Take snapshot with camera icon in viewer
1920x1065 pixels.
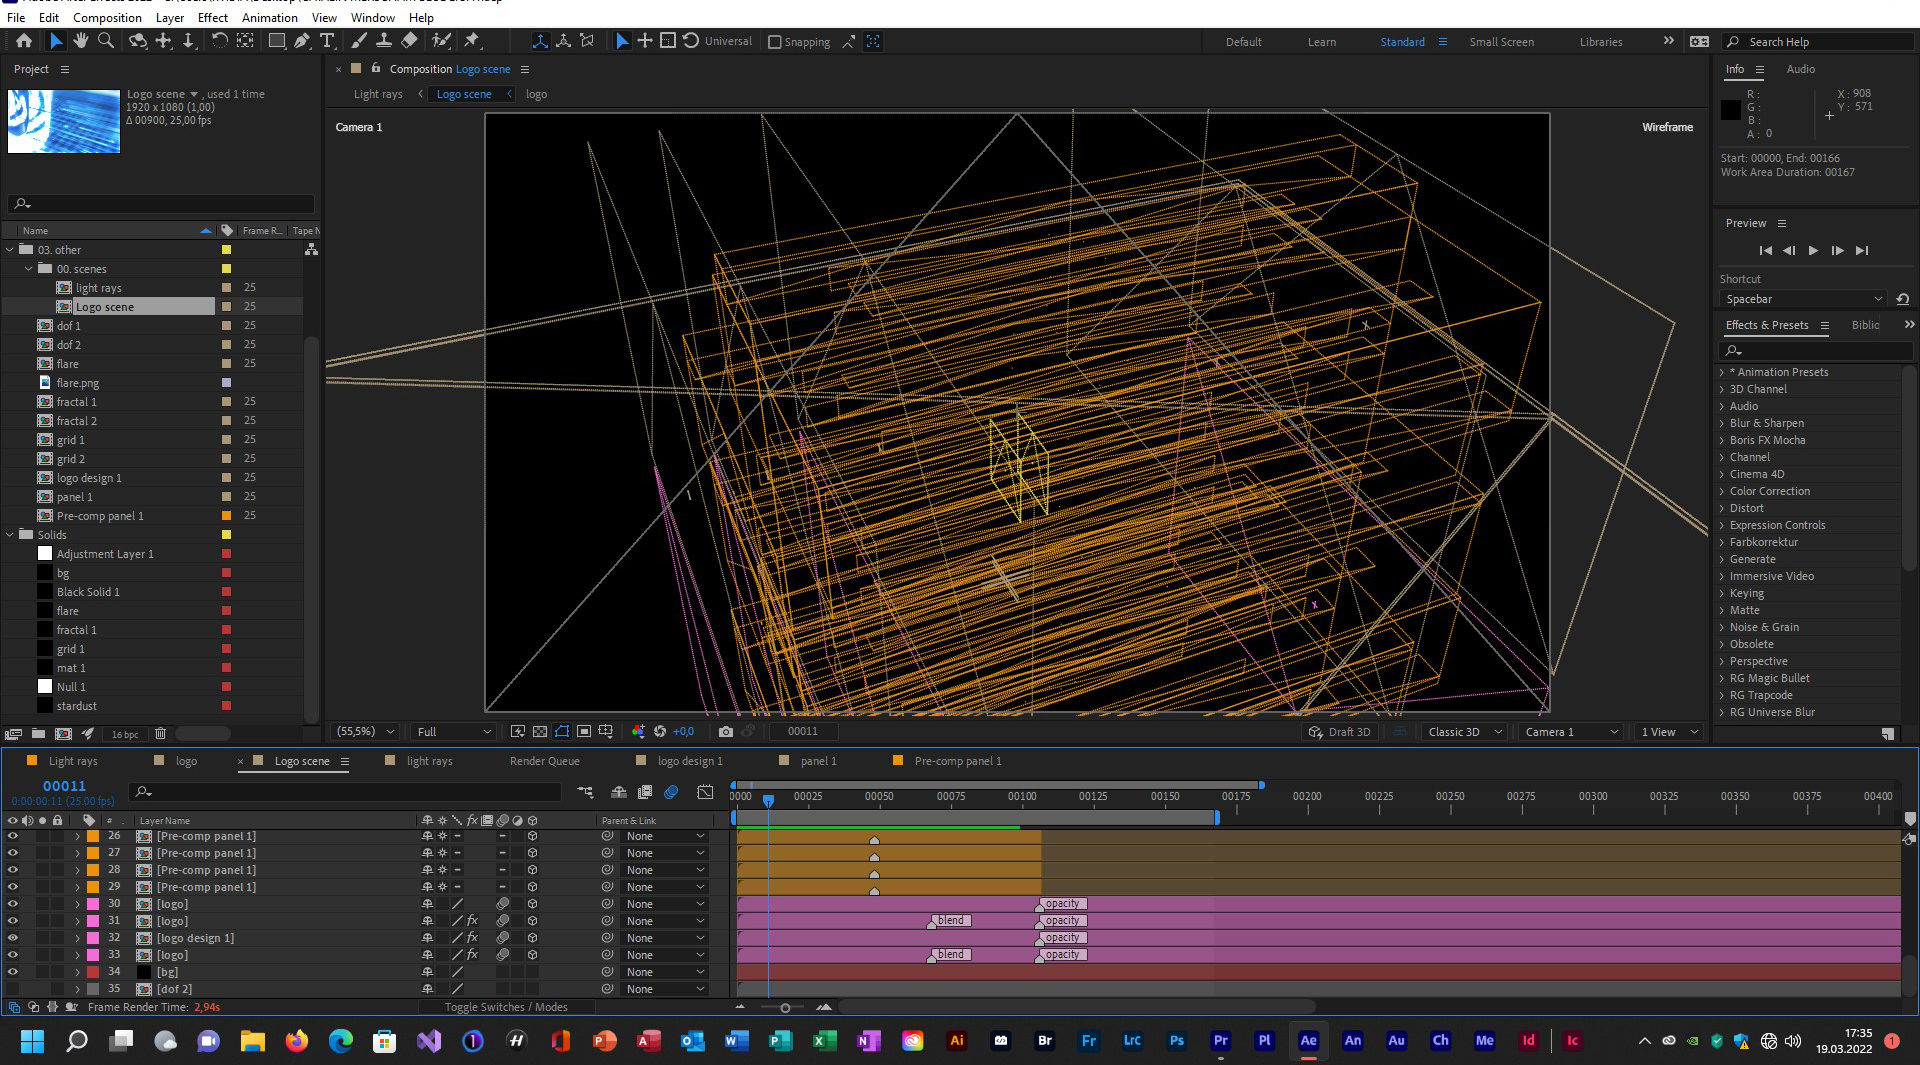click(726, 732)
